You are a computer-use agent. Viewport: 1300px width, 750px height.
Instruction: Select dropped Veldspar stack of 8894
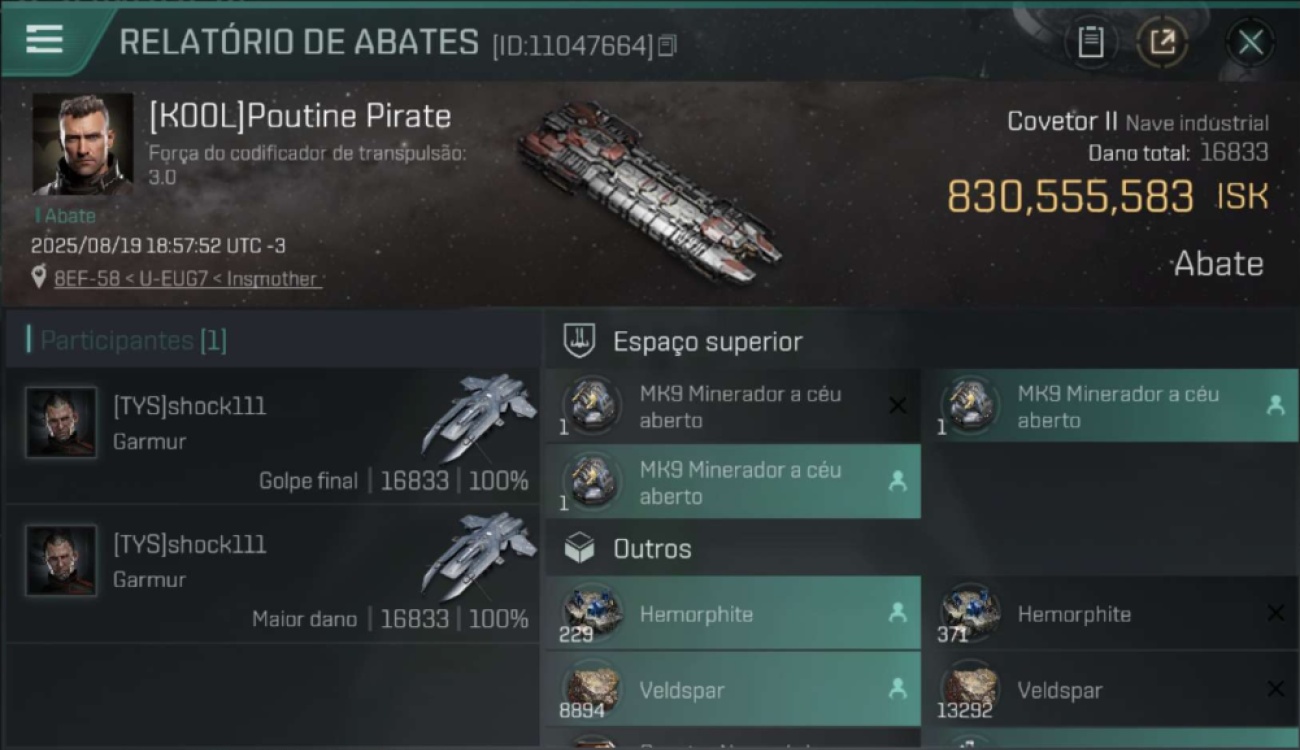click(x=733, y=689)
